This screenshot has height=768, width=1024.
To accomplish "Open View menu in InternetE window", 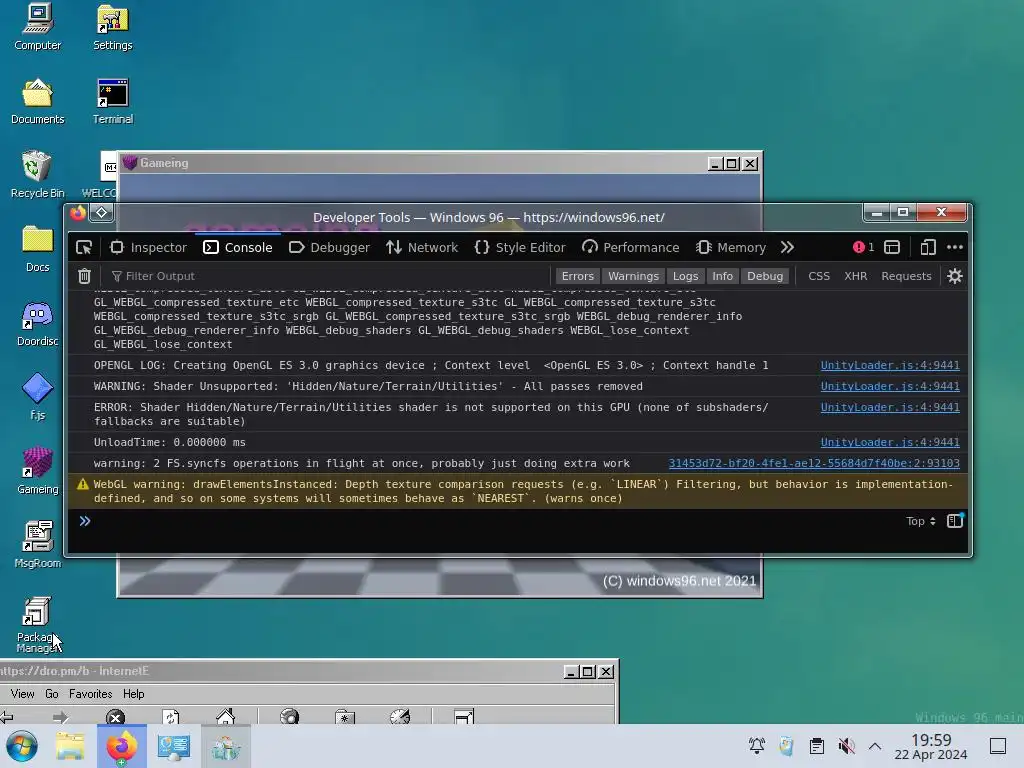I will coord(22,694).
